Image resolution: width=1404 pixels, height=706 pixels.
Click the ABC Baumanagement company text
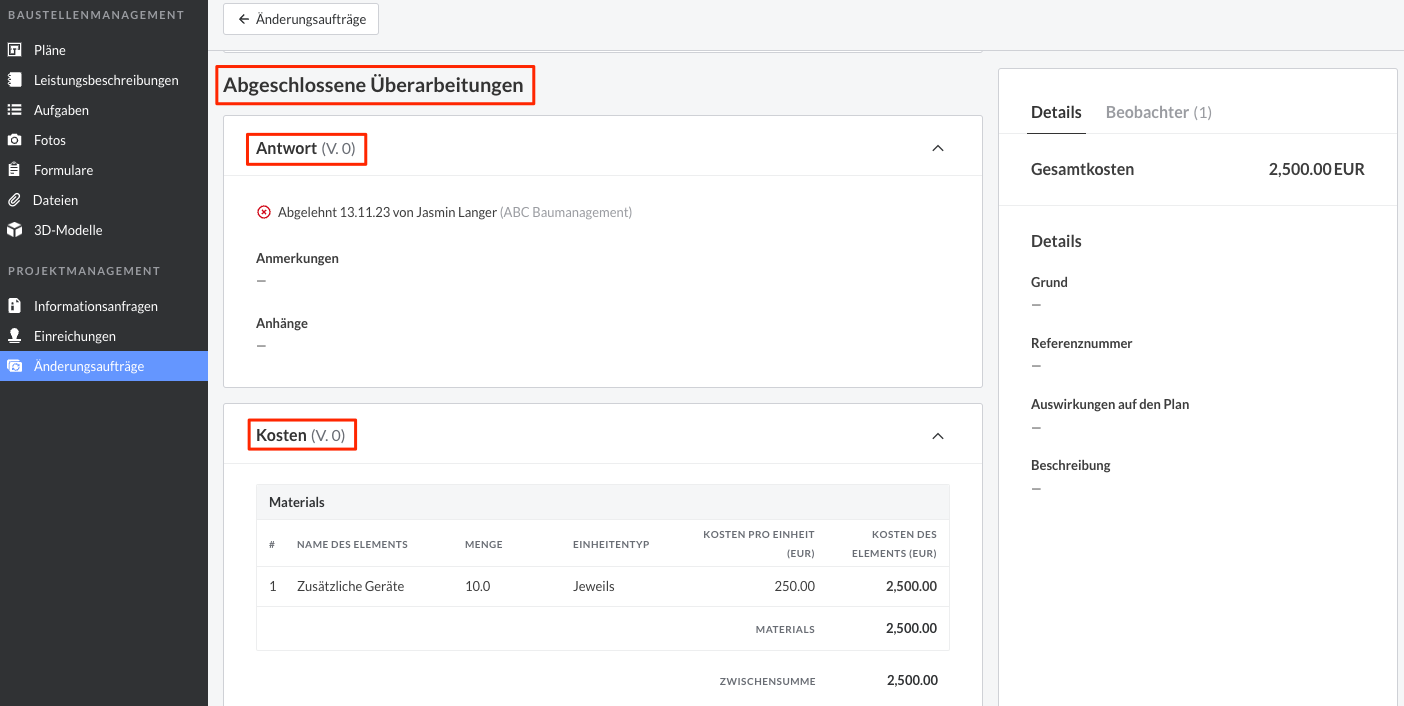[x=566, y=212]
